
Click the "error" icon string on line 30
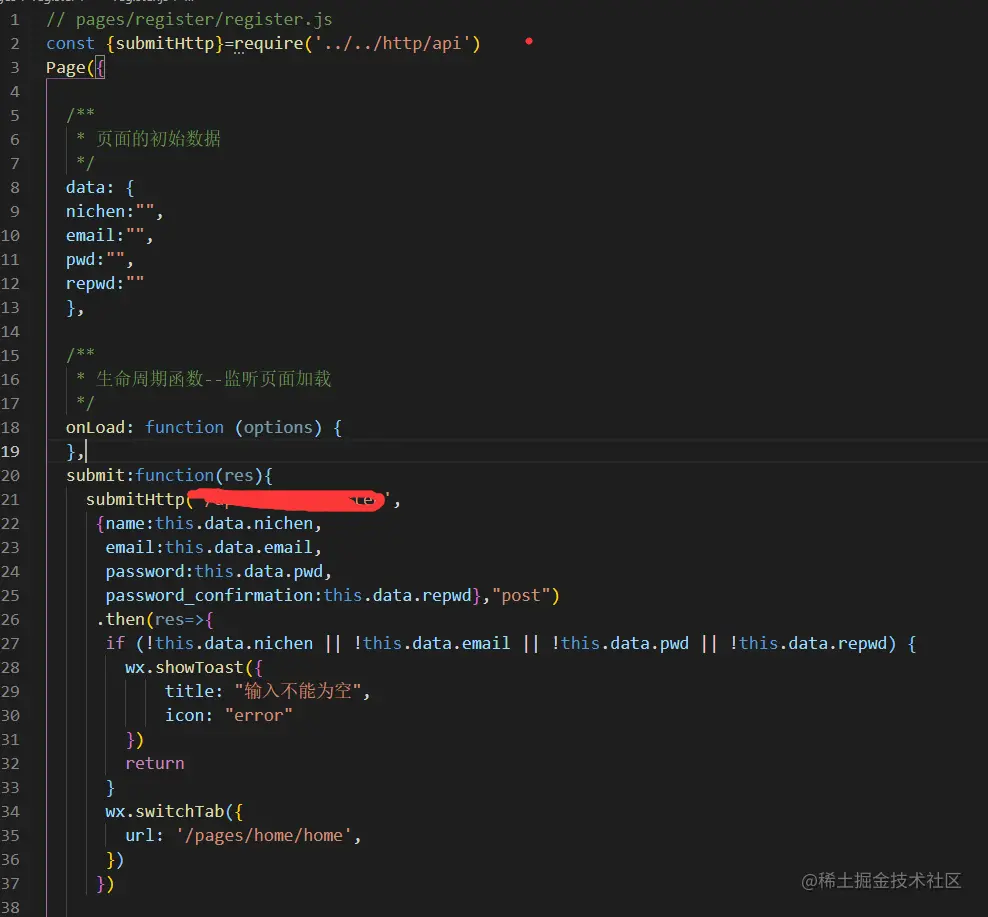[258, 715]
